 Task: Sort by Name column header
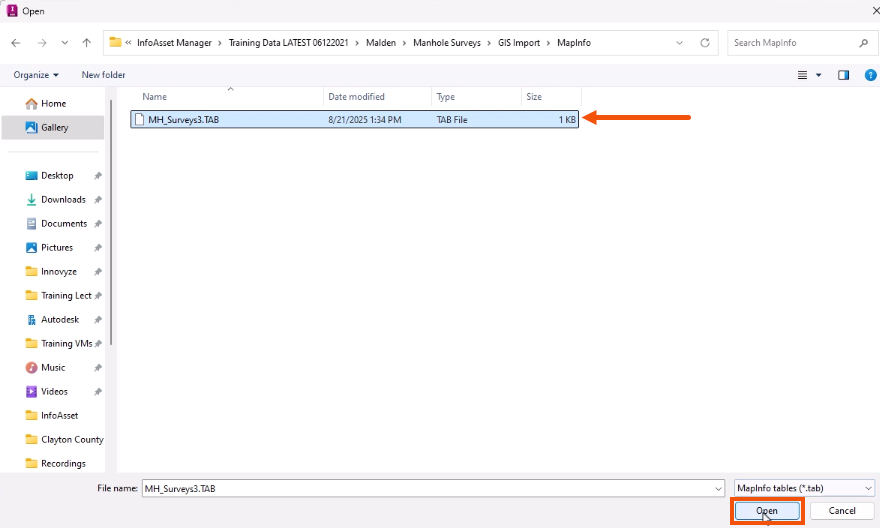154,97
